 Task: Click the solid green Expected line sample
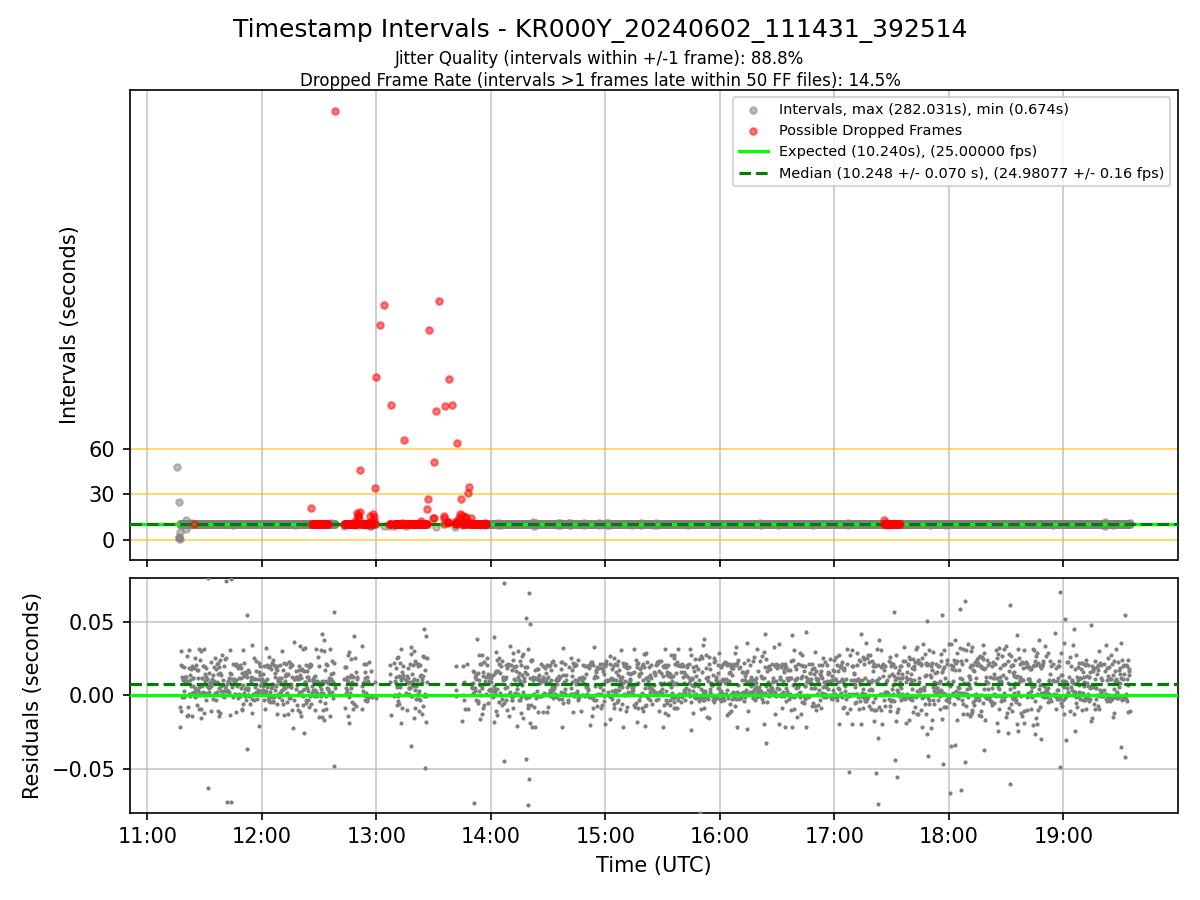click(x=754, y=152)
